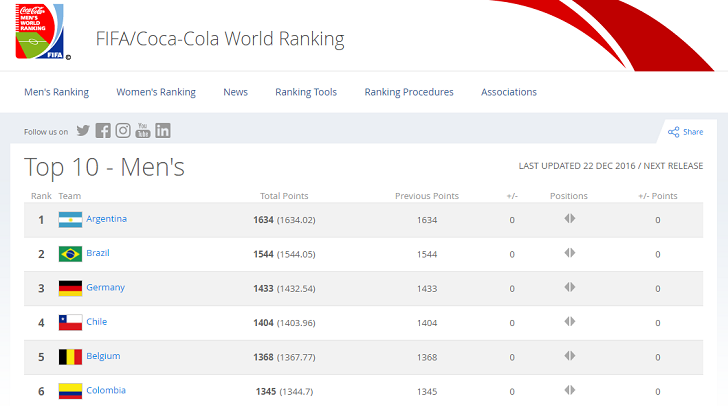Image resolution: width=728 pixels, height=406 pixels.
Task: Open the LinkedIn social icon
Action: 162,131
